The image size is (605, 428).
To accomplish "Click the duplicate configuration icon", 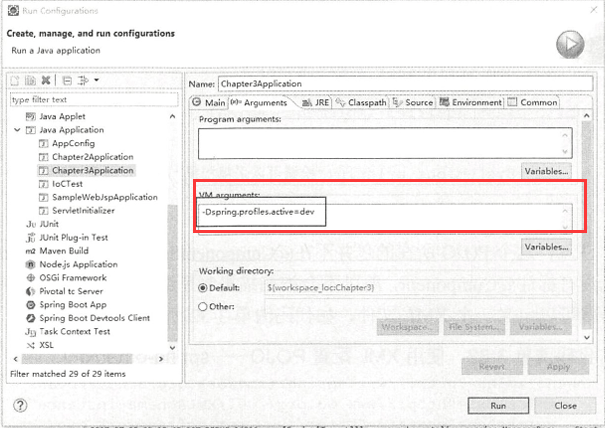I will tap(31, 80).
